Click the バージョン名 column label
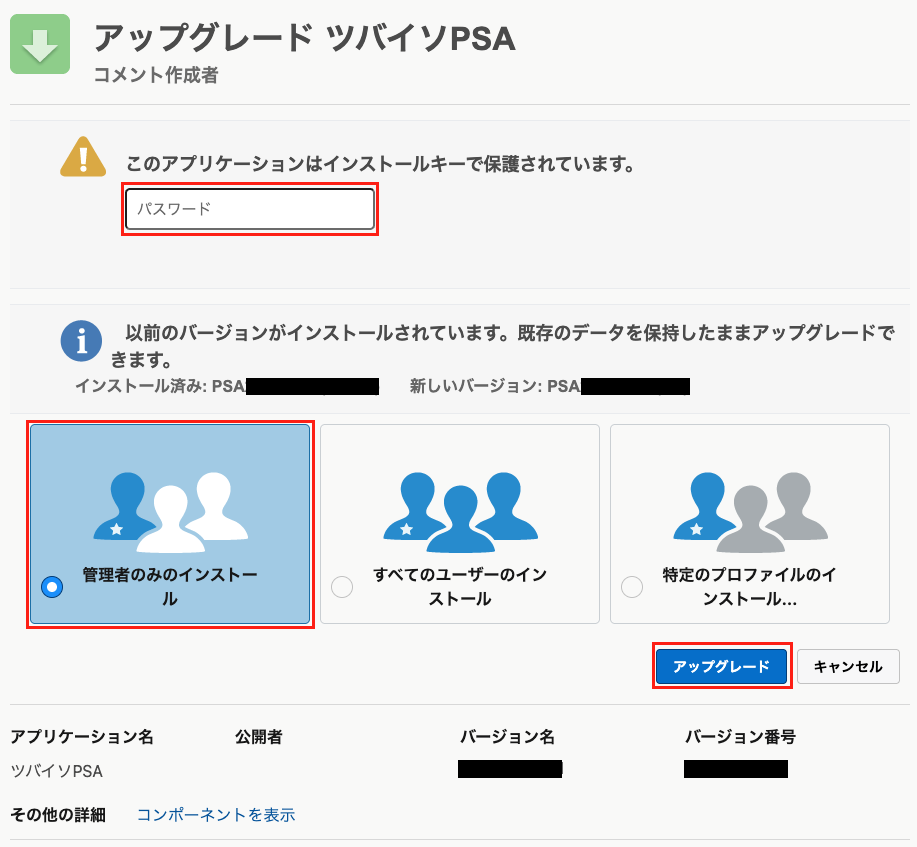 [x=508, y=737]
